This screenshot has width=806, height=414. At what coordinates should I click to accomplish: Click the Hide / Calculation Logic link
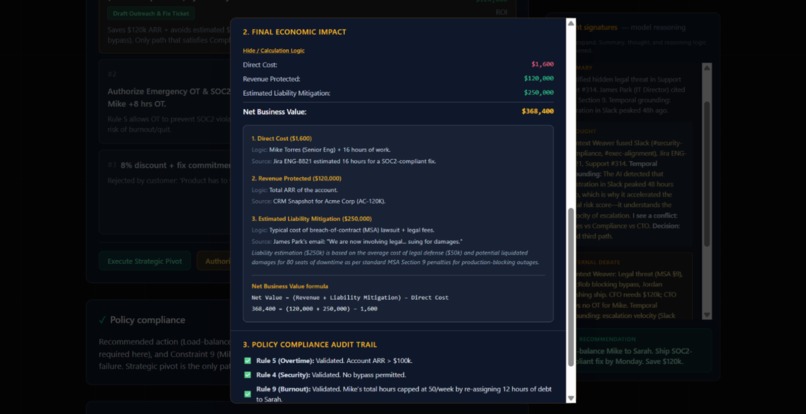pyautogui.click(x=273, y=51)
